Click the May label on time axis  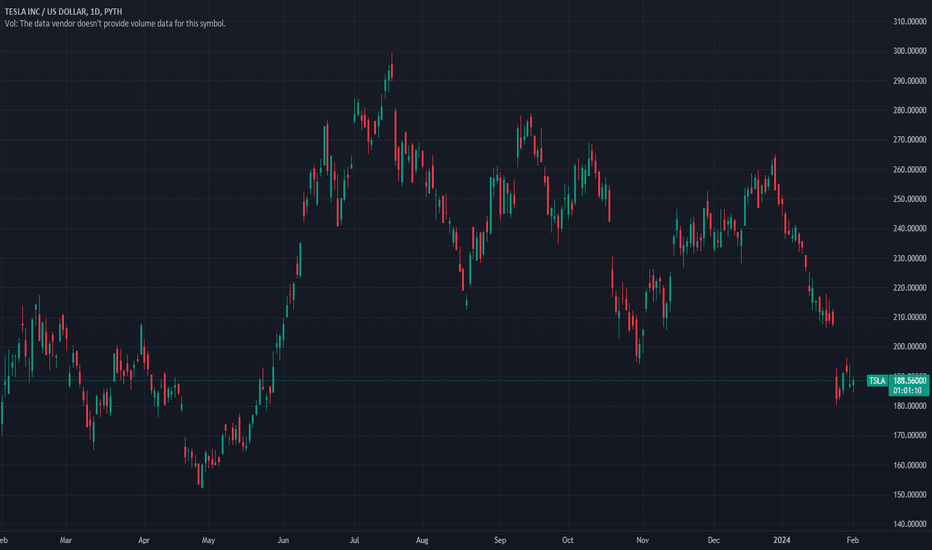tap(208, 540)
